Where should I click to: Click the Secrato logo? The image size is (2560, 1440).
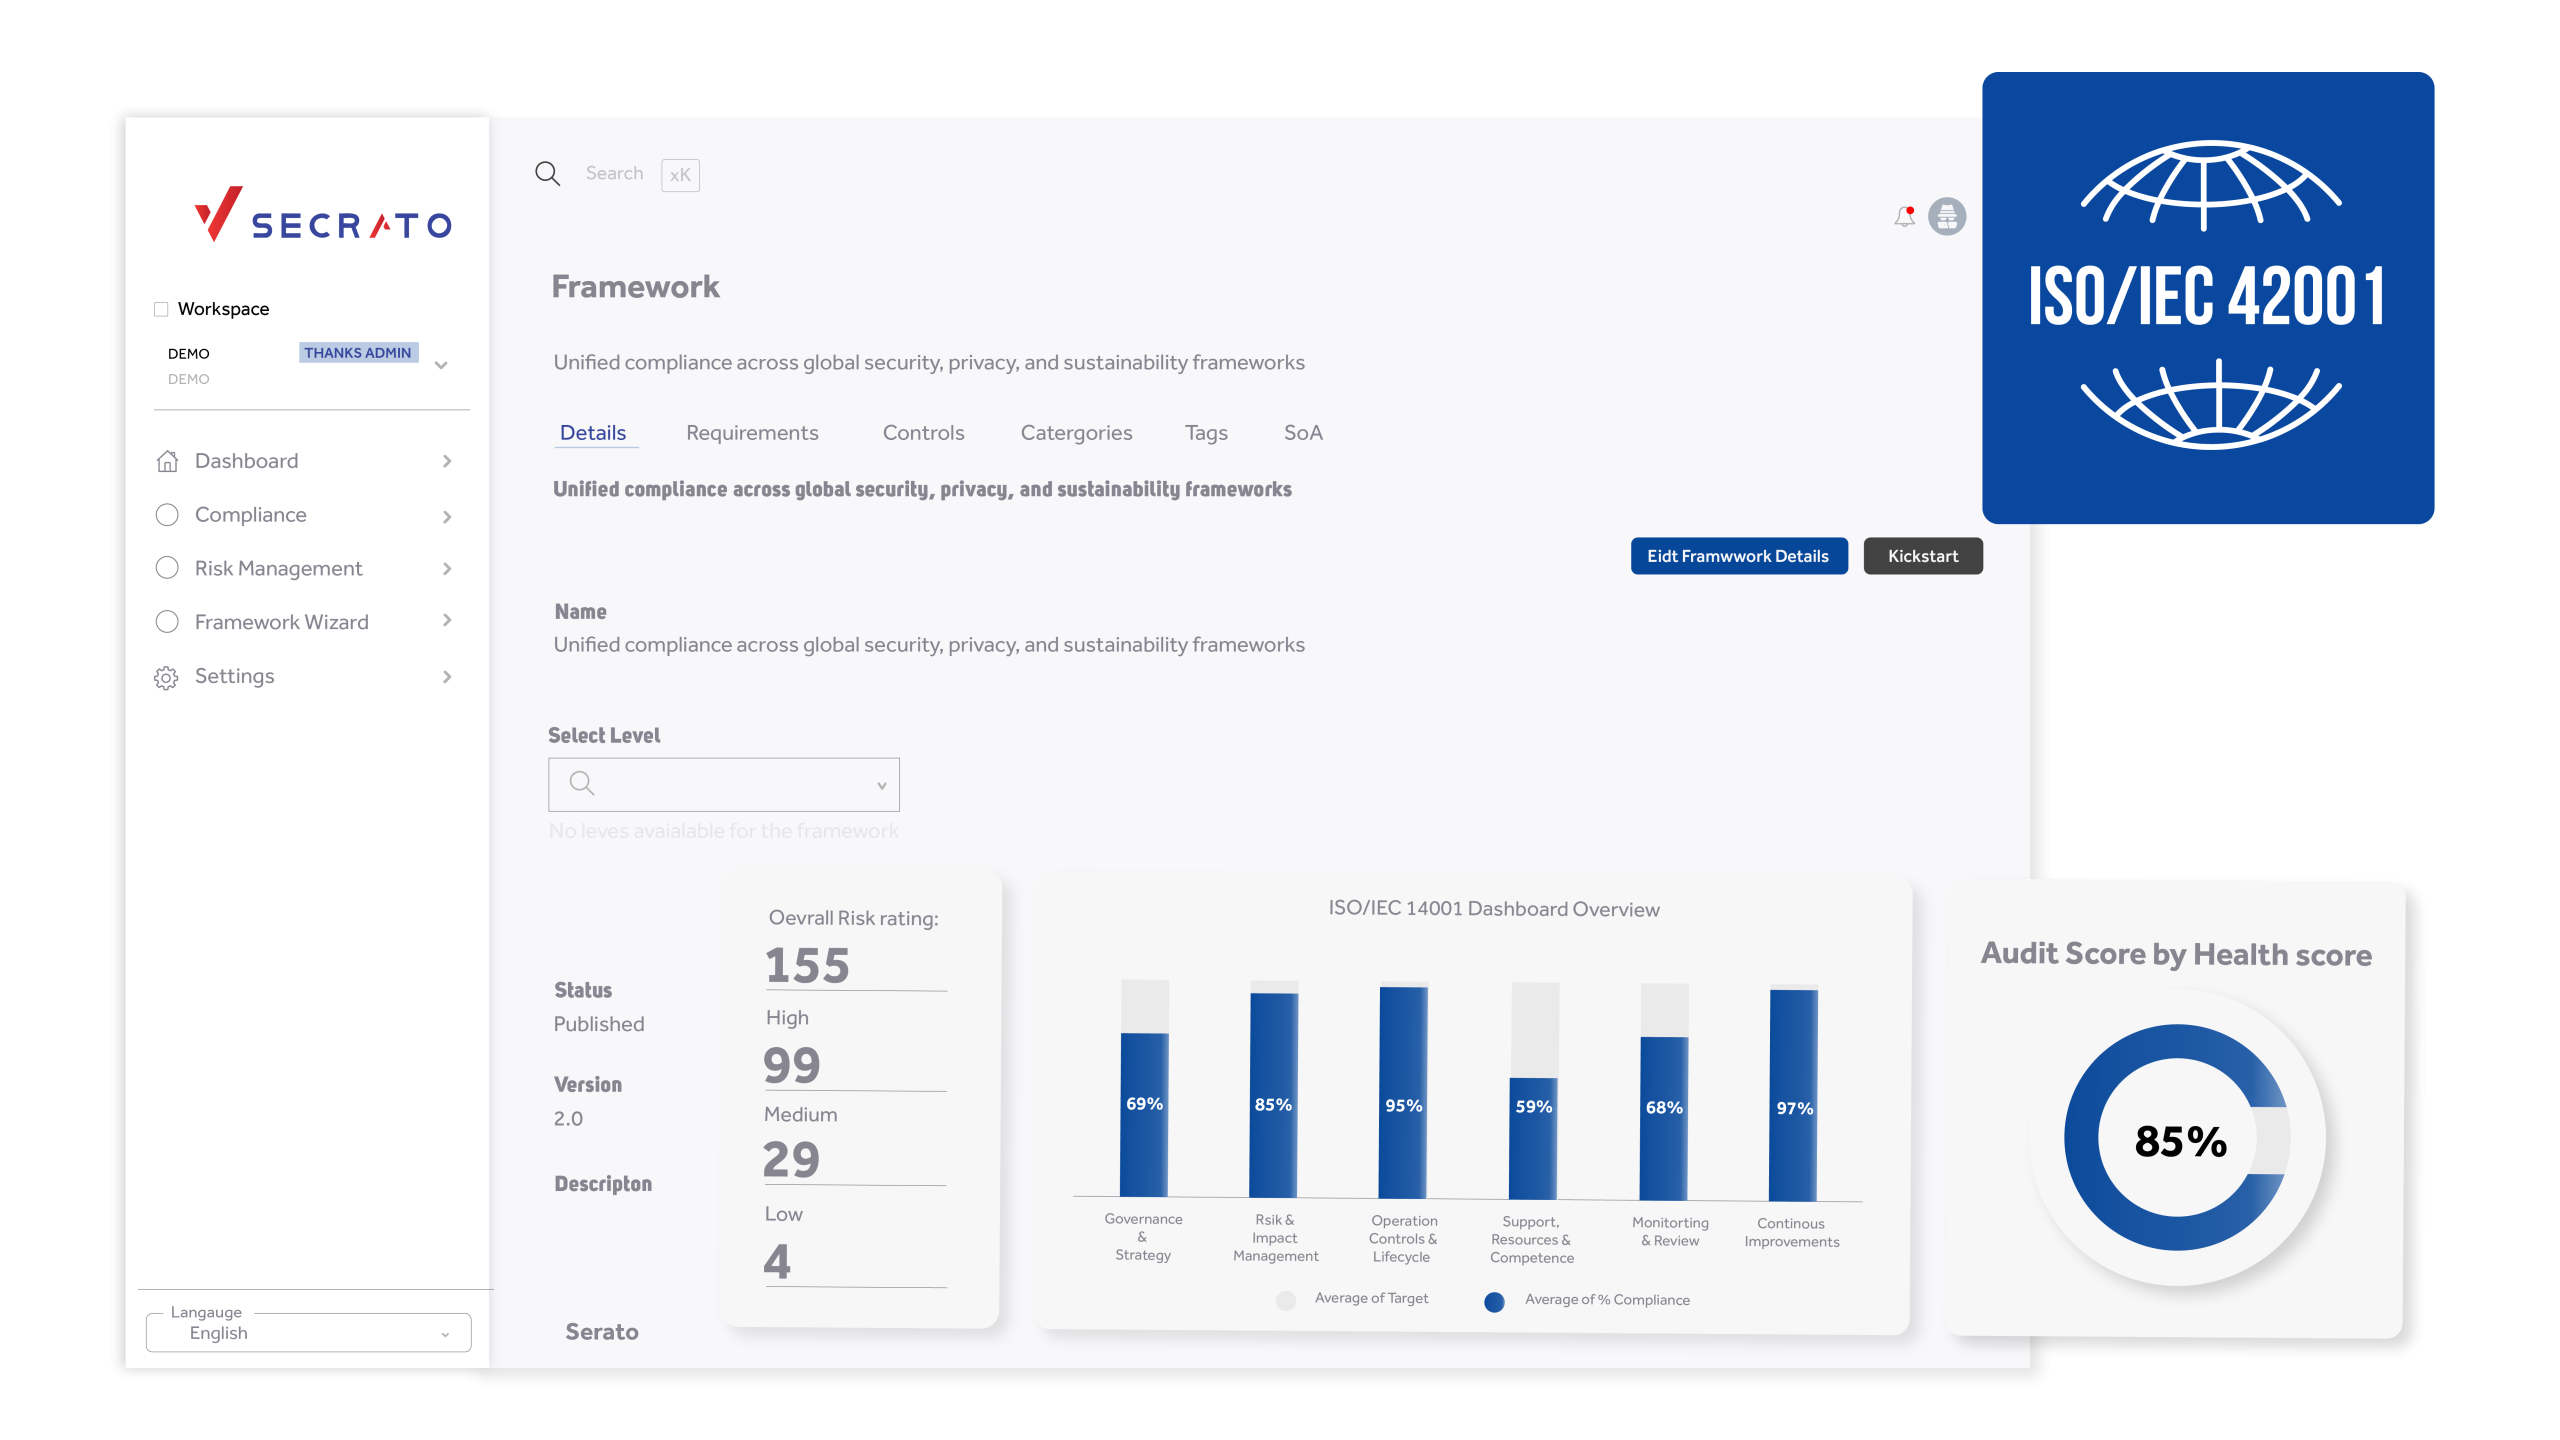click(x=322, y=215)
